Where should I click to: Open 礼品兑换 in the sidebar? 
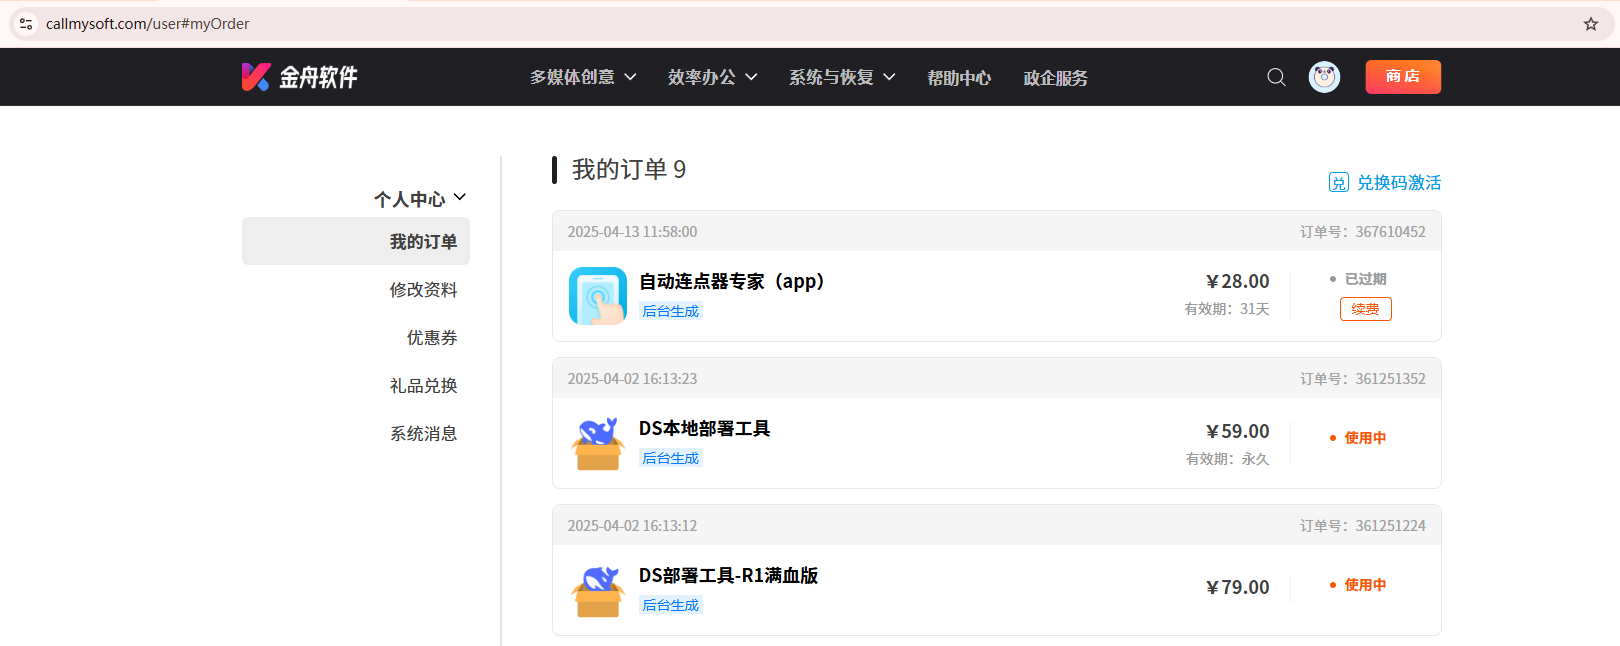click(x=423, y=385)
